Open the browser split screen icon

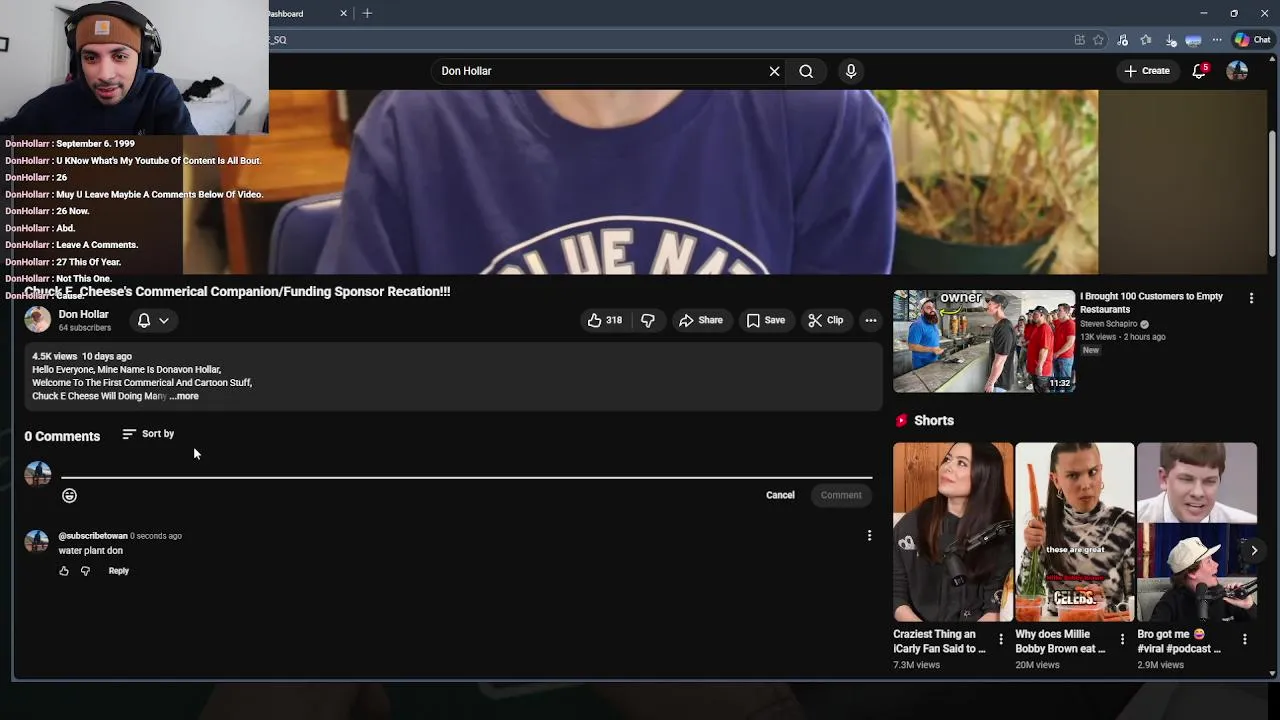[1079, 40]
